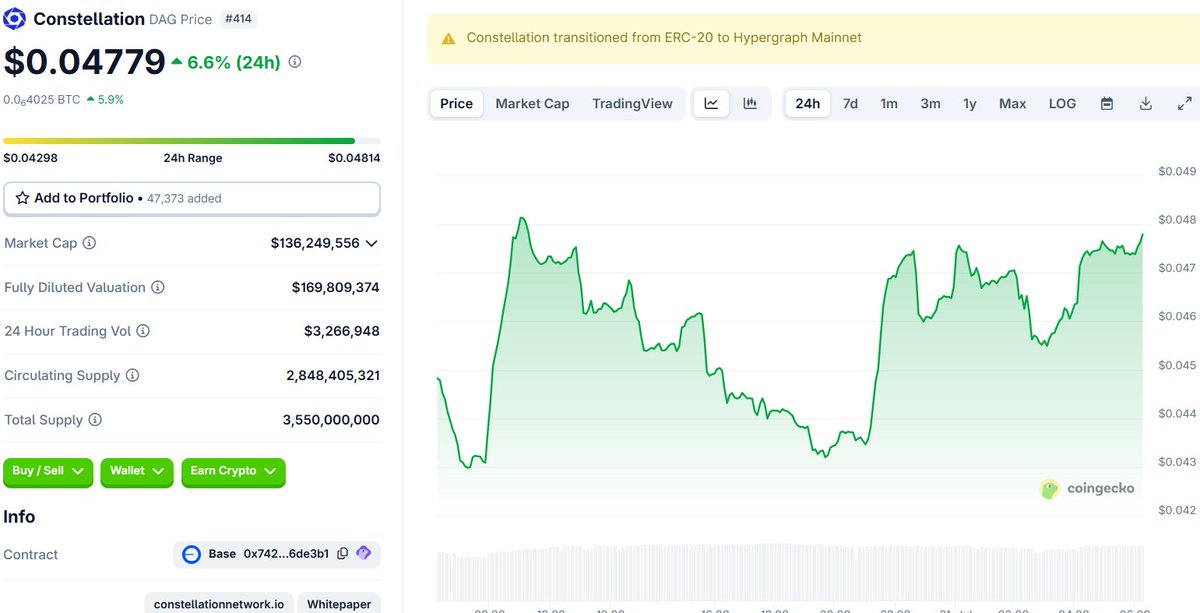The image size is (1200, 613).
Task: Click the Base contract address chip
Action: click(277, 554)
